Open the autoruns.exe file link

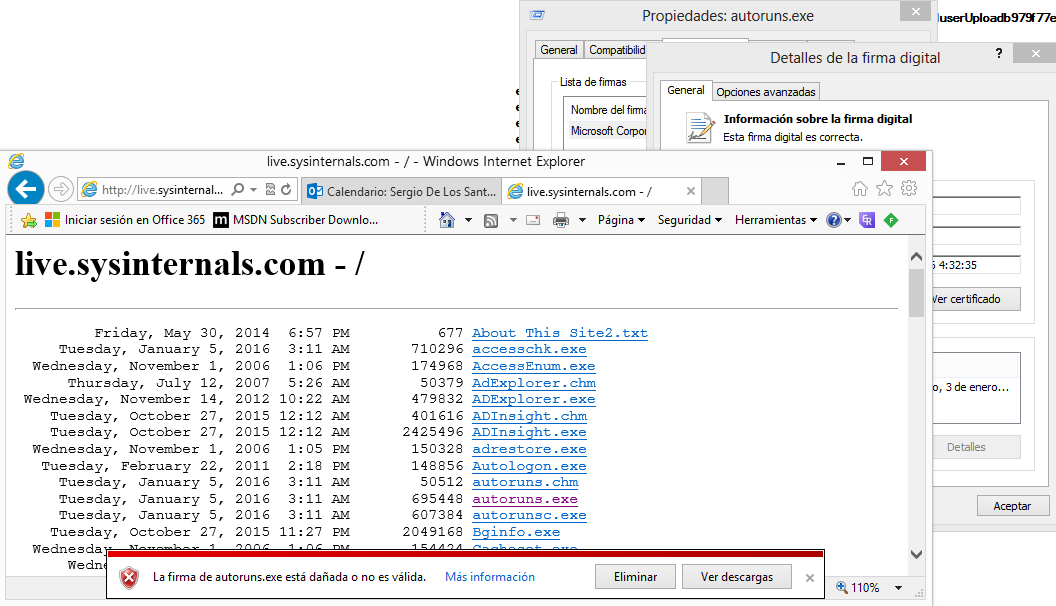point(525,499)
